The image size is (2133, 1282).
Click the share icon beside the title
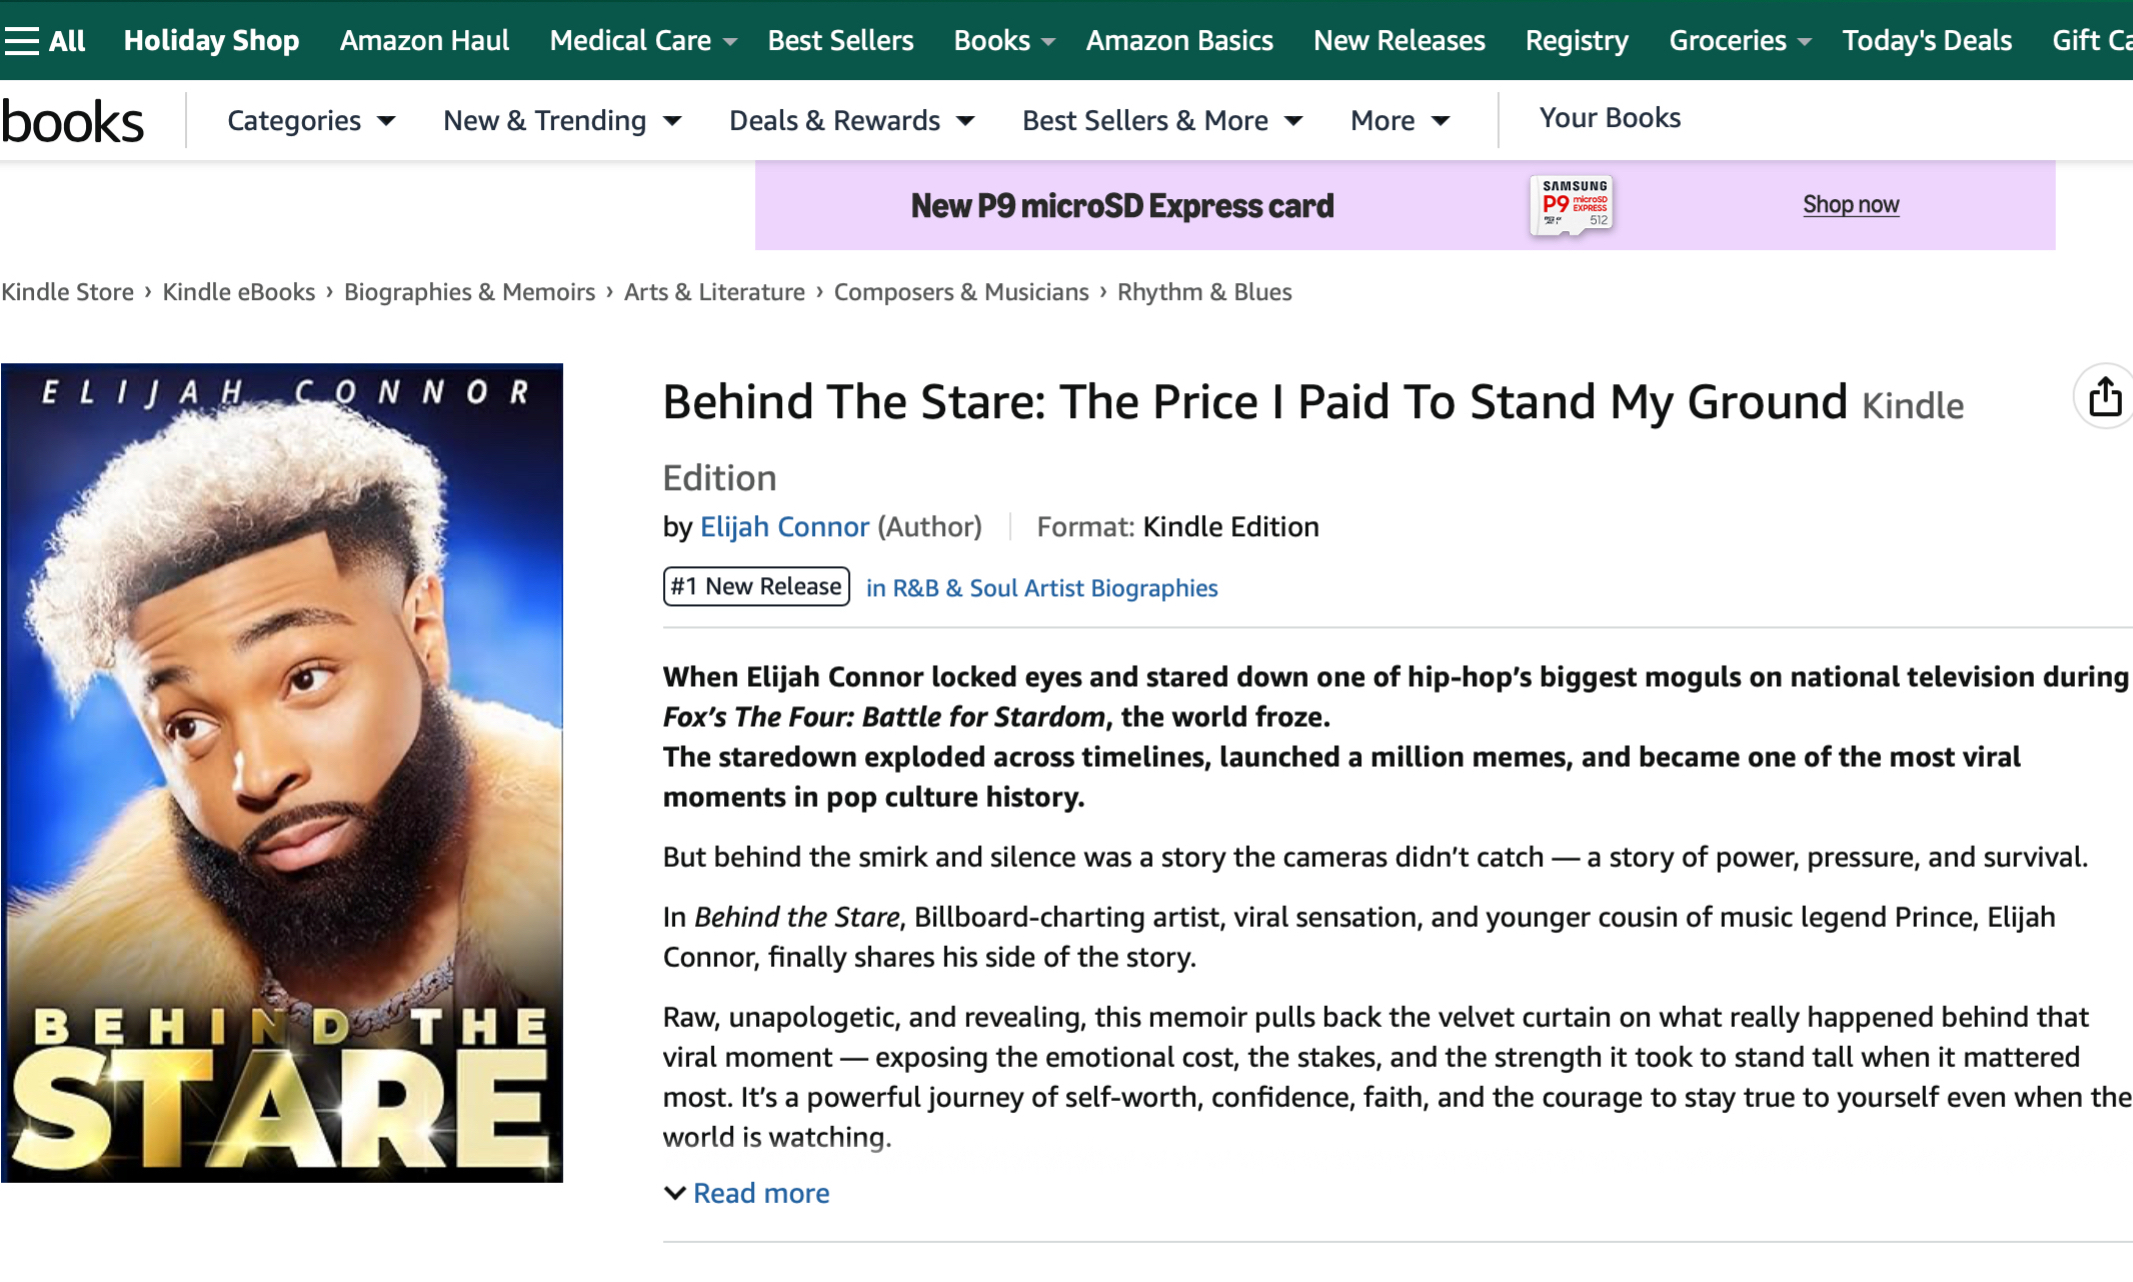point(2104,397)
